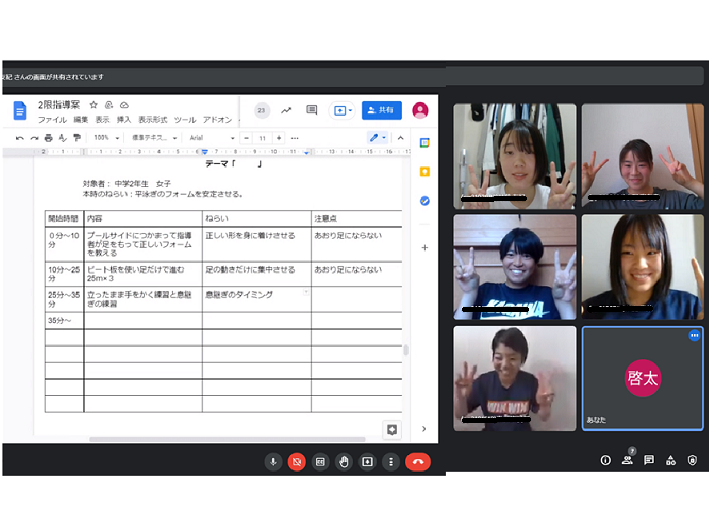The width and height of the screenshot is (709, 532).
Task: Open the comment history icon
Action: tap(311, 110)
